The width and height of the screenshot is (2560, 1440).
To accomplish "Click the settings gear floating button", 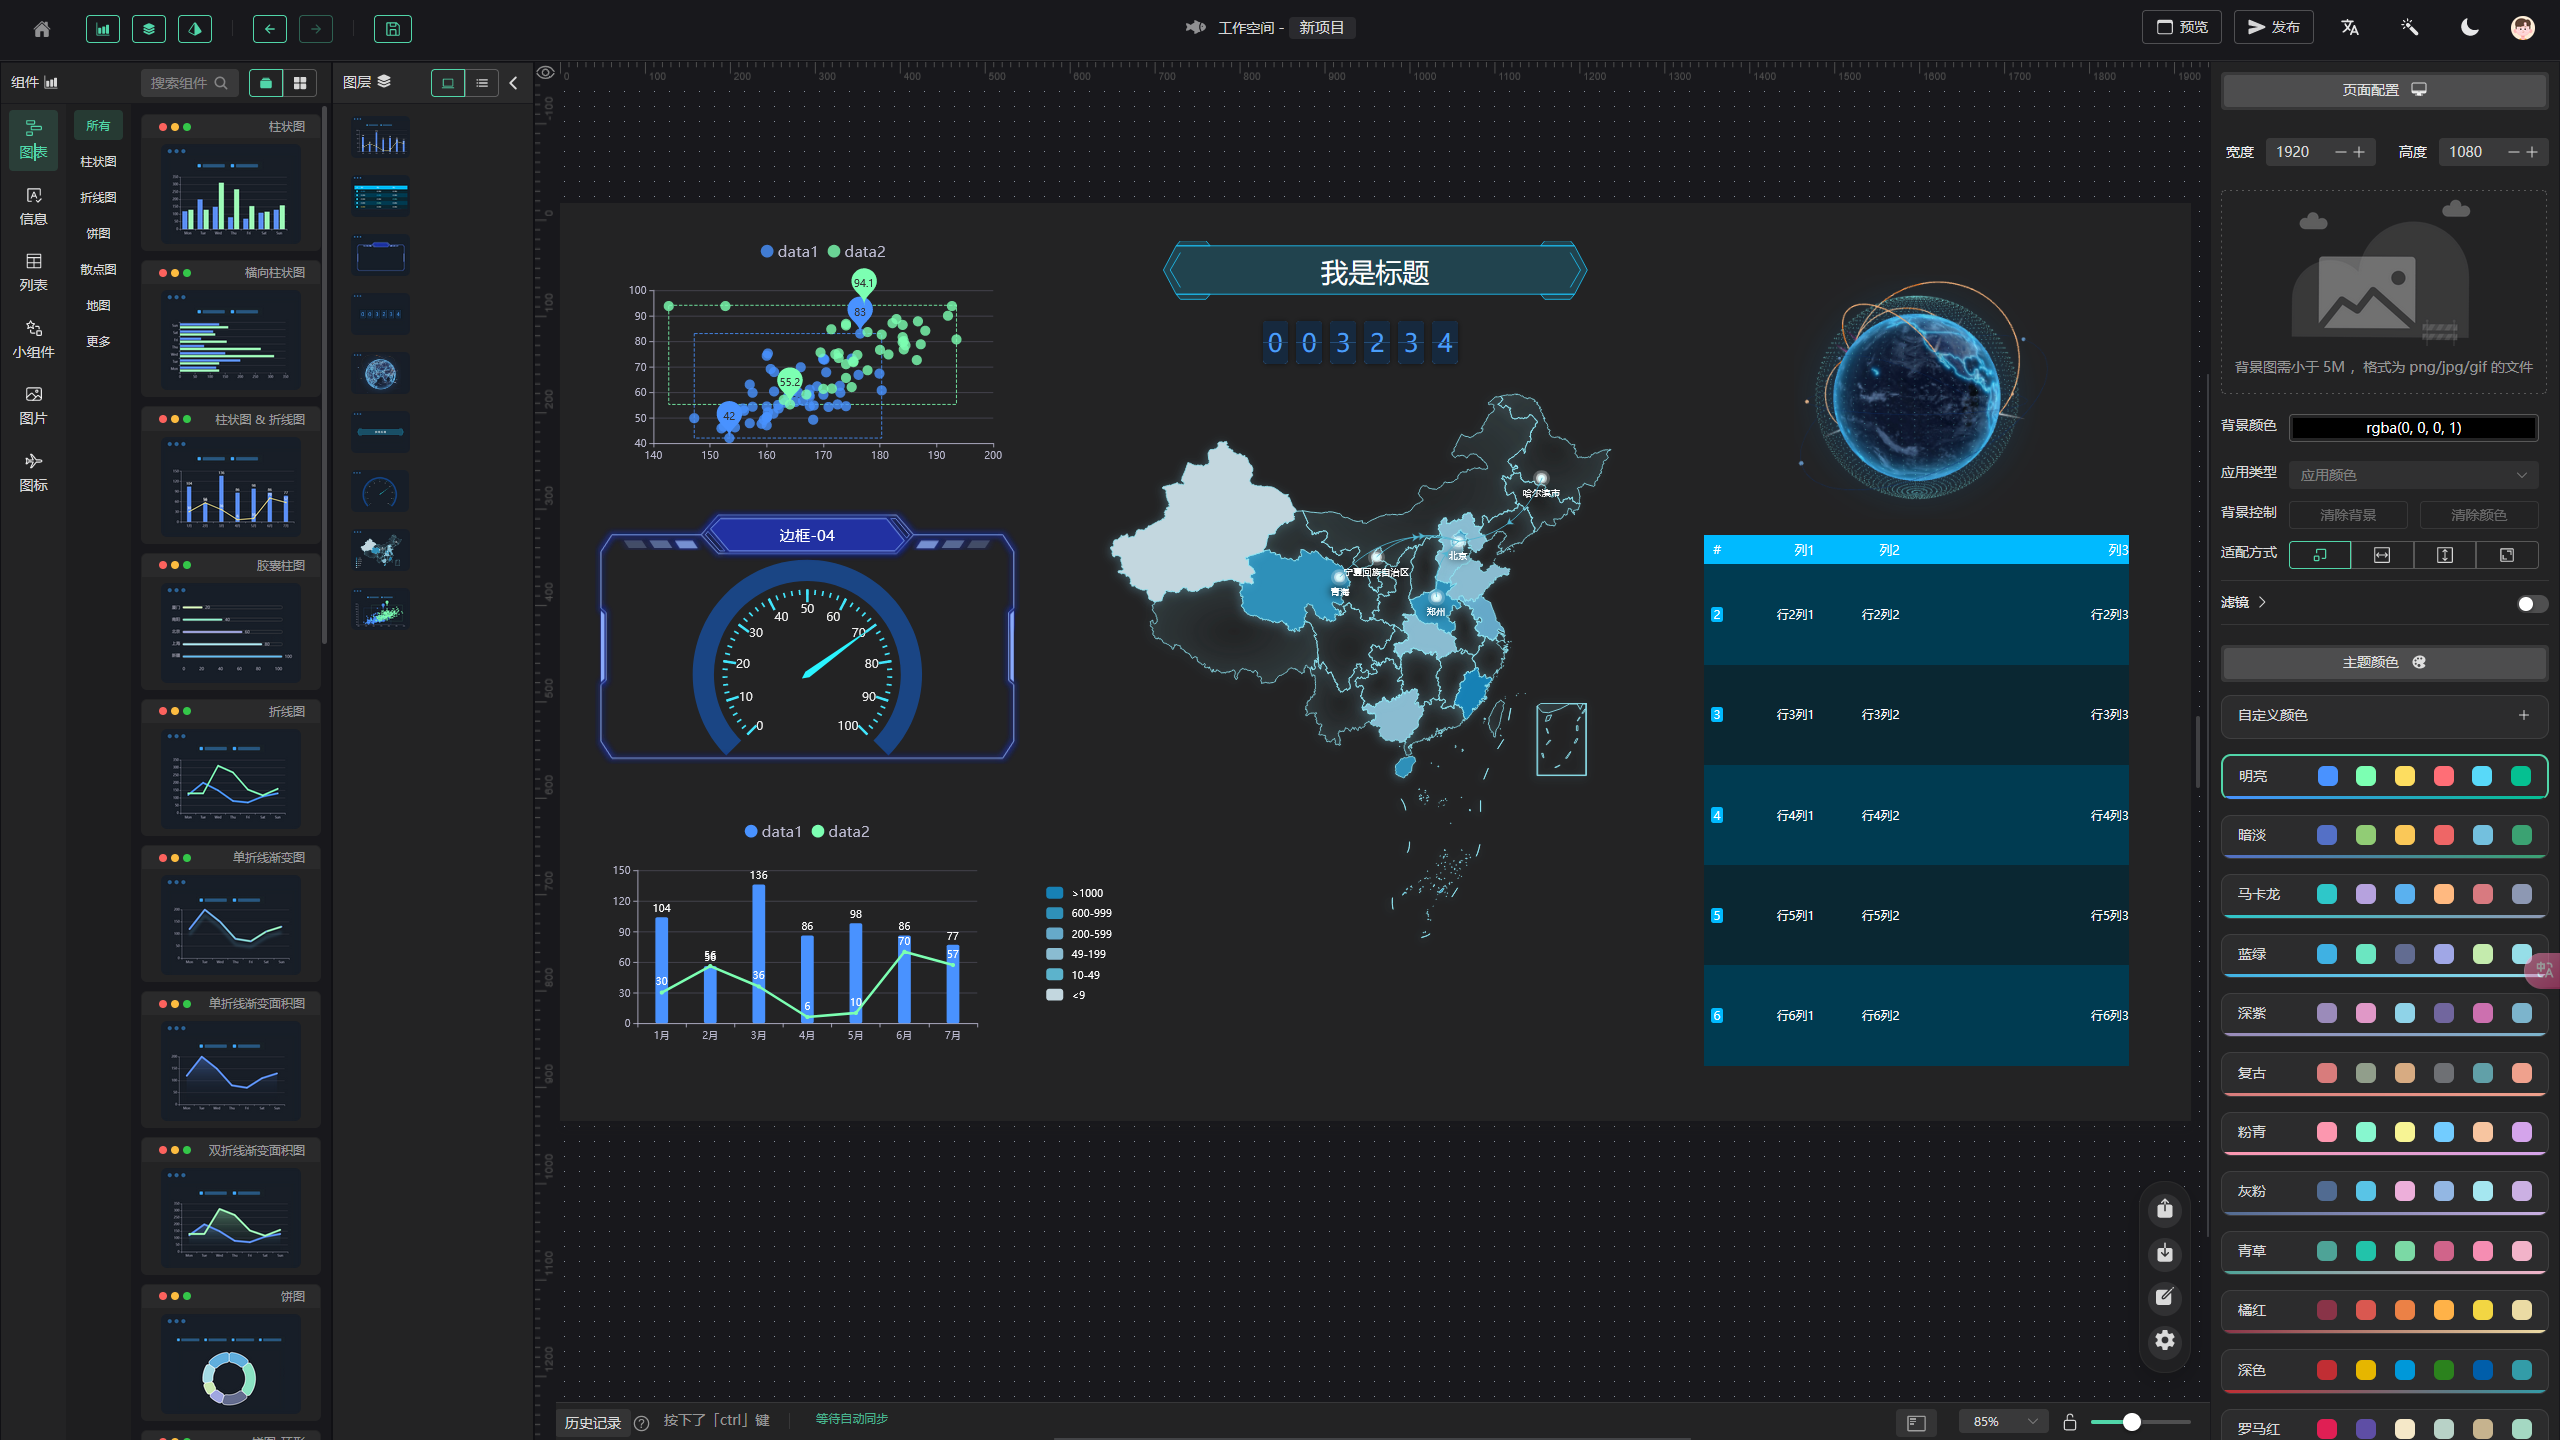I will (x=2165, y=1340).
